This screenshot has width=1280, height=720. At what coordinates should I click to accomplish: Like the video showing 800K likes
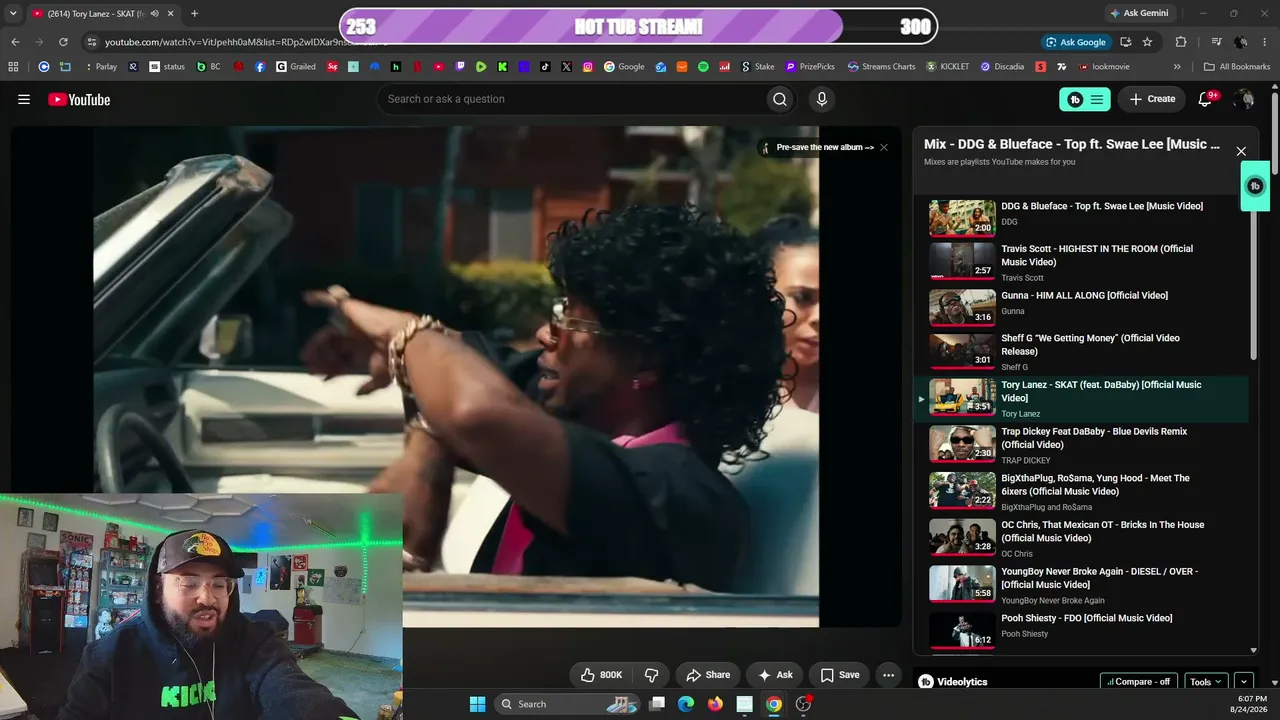click(x=601, y=675)
